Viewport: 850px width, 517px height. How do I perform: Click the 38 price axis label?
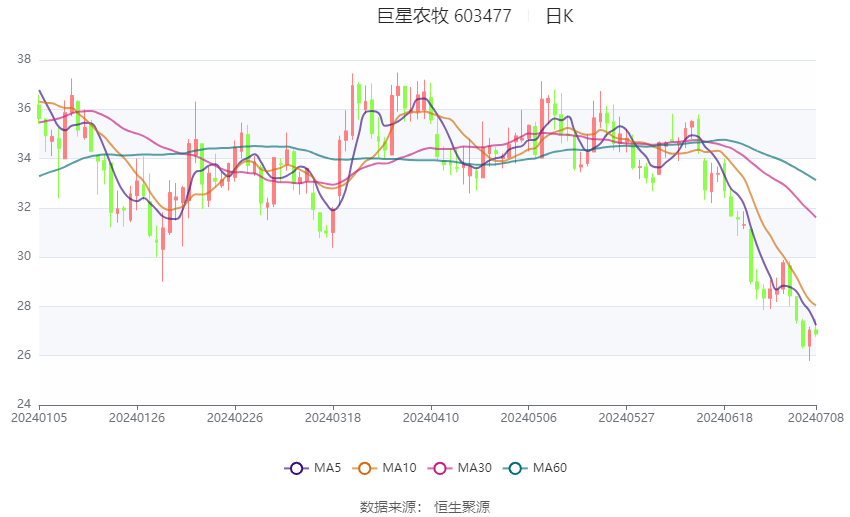point(24,59)
